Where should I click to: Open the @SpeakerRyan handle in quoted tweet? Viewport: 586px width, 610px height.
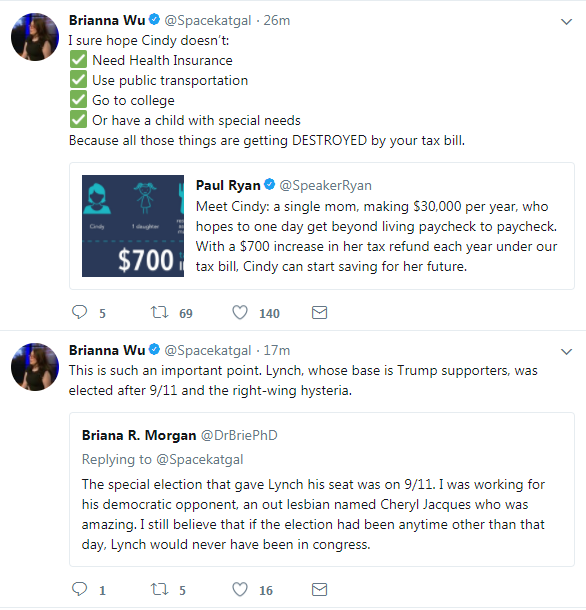click(325, 185)
